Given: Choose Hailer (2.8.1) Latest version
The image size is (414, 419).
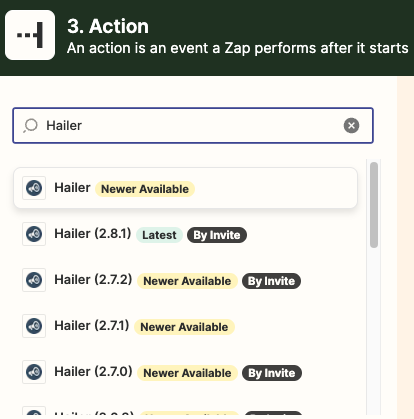Looking at the screenshot, I should [185, 234].
